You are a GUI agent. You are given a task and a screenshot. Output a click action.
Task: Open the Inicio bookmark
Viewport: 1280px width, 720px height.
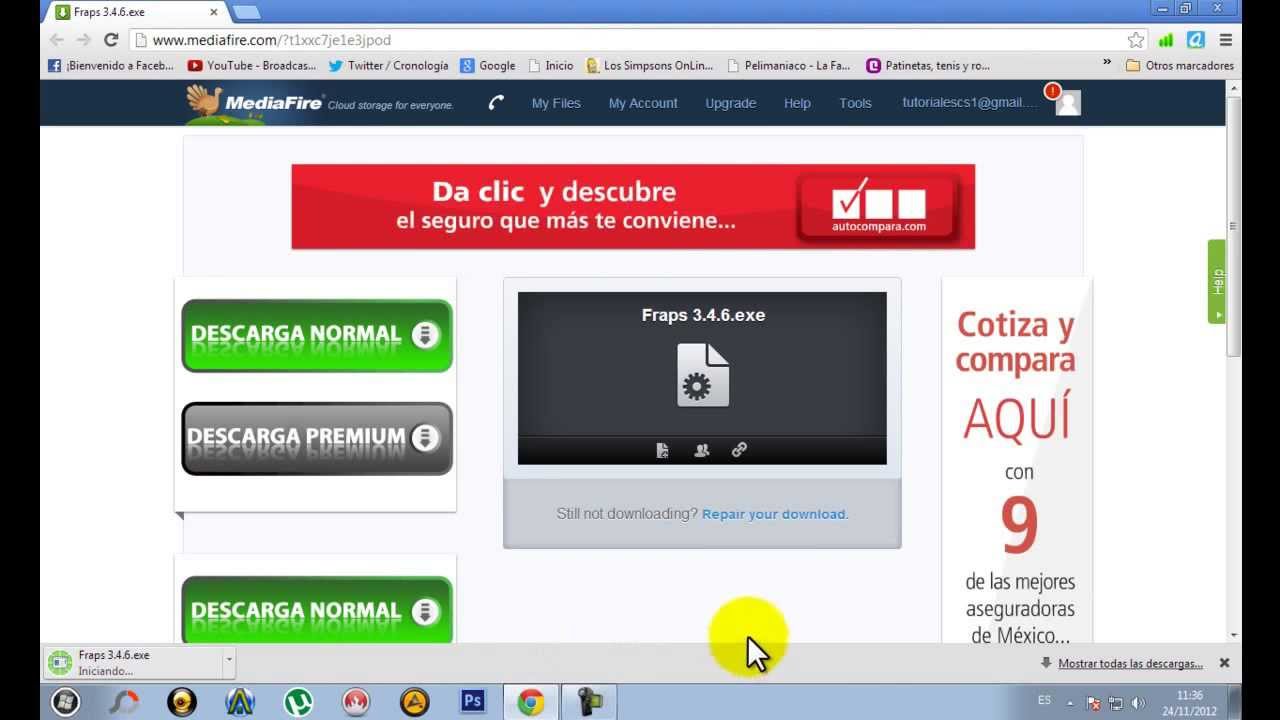coord(551,65)
